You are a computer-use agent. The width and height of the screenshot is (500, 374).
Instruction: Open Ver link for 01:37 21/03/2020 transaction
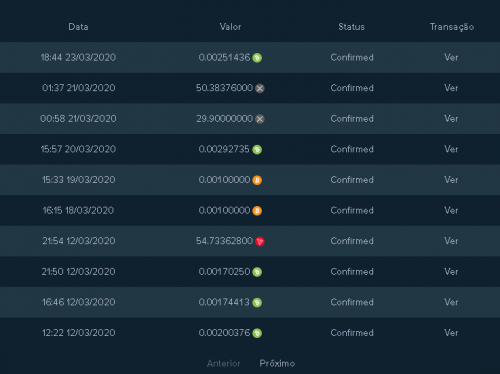451,88
